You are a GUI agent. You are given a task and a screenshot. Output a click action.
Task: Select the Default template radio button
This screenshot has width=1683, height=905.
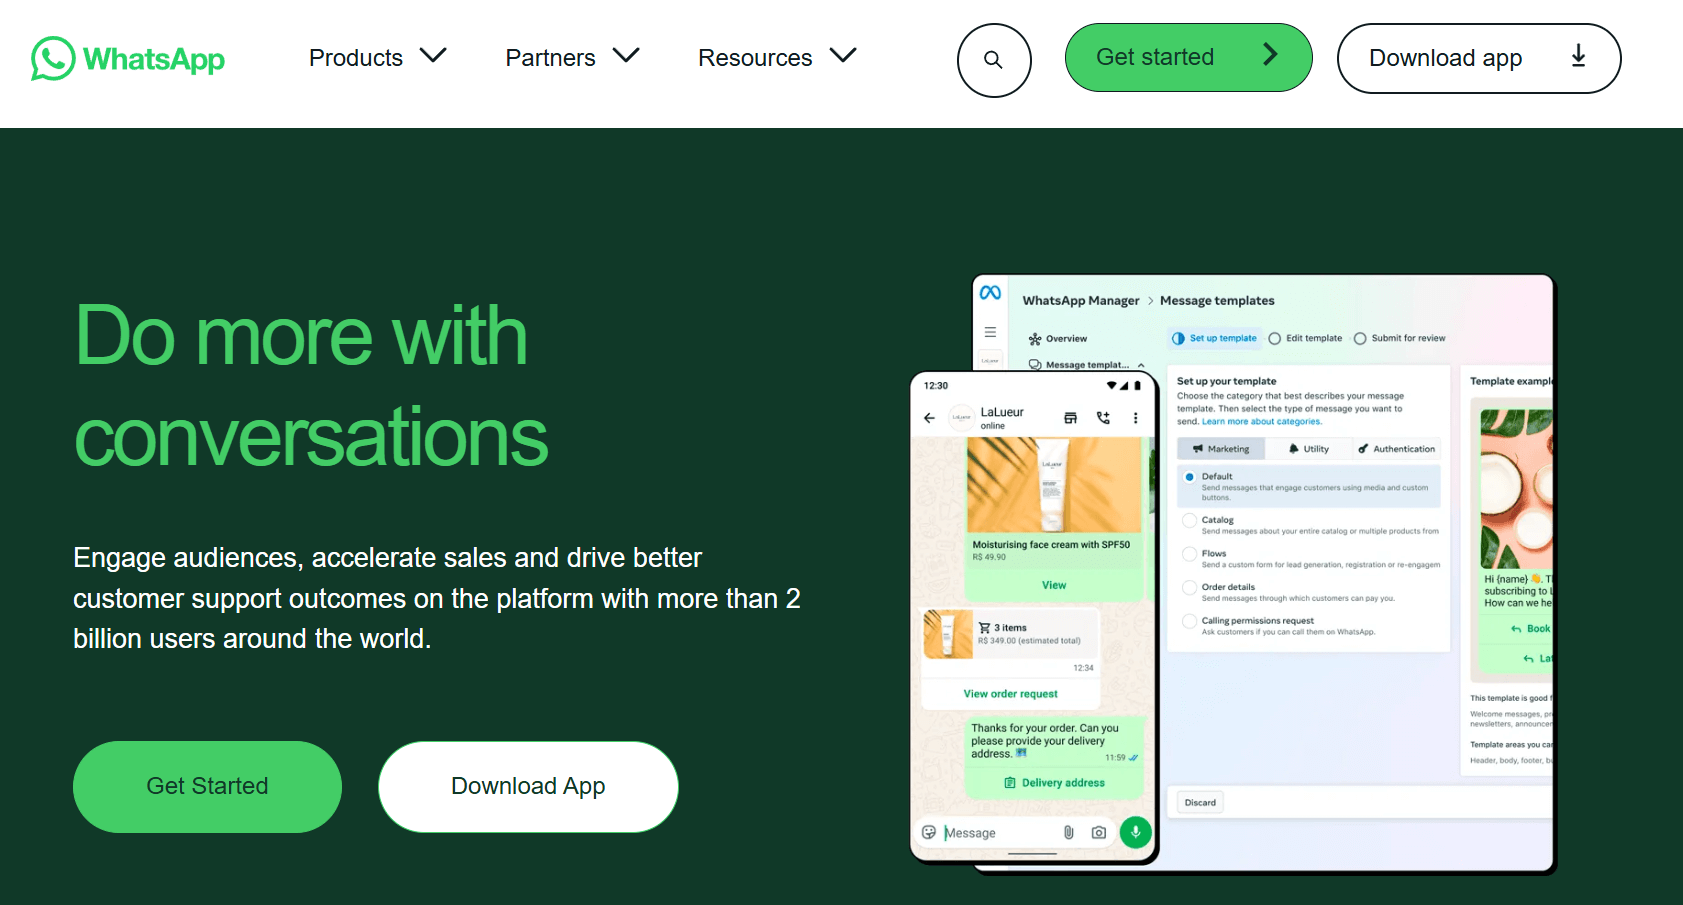[x=1190, y=477]
